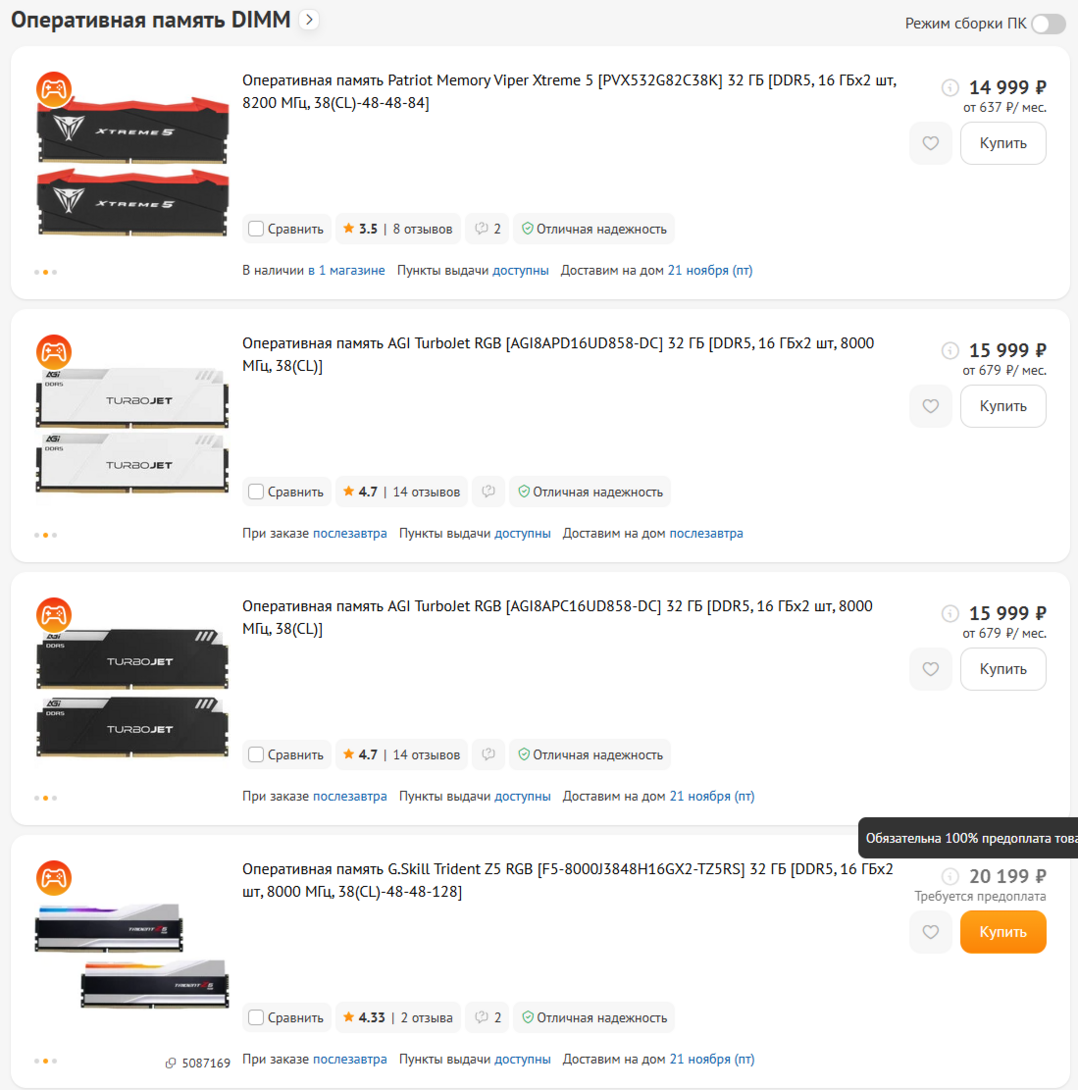The width and height of the screenshot is (1078, 1090).
Task: Buy G.Skill Trident Z5 with orange Купить
Action: coord(1003,932)
